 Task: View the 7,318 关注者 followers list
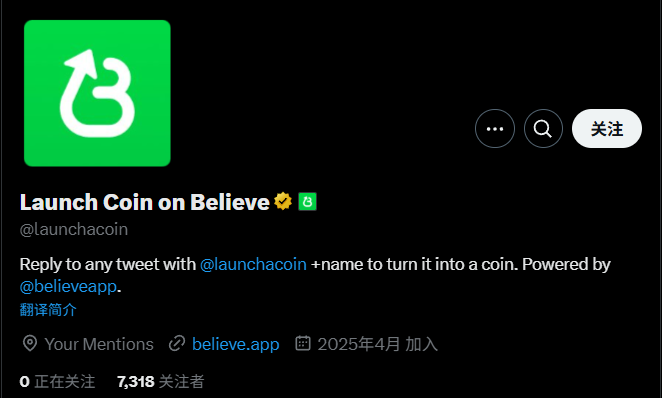point(160,382)
